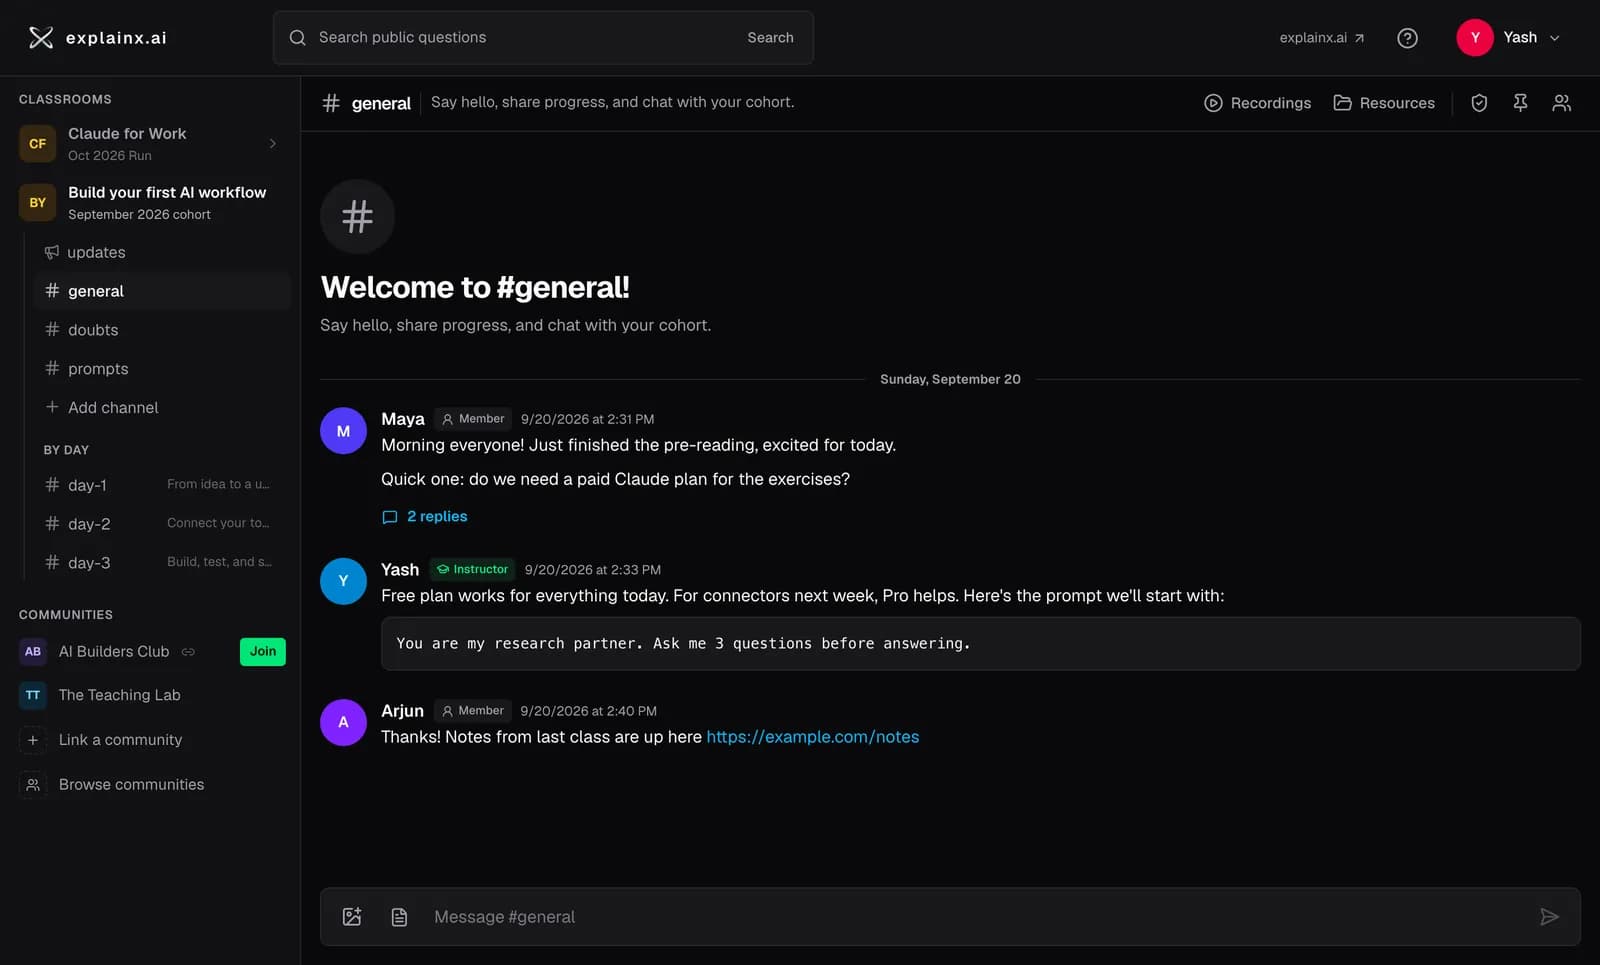1600x965 pixels.
Task: Attach a file using the document icon
Action: click(399, 917)
